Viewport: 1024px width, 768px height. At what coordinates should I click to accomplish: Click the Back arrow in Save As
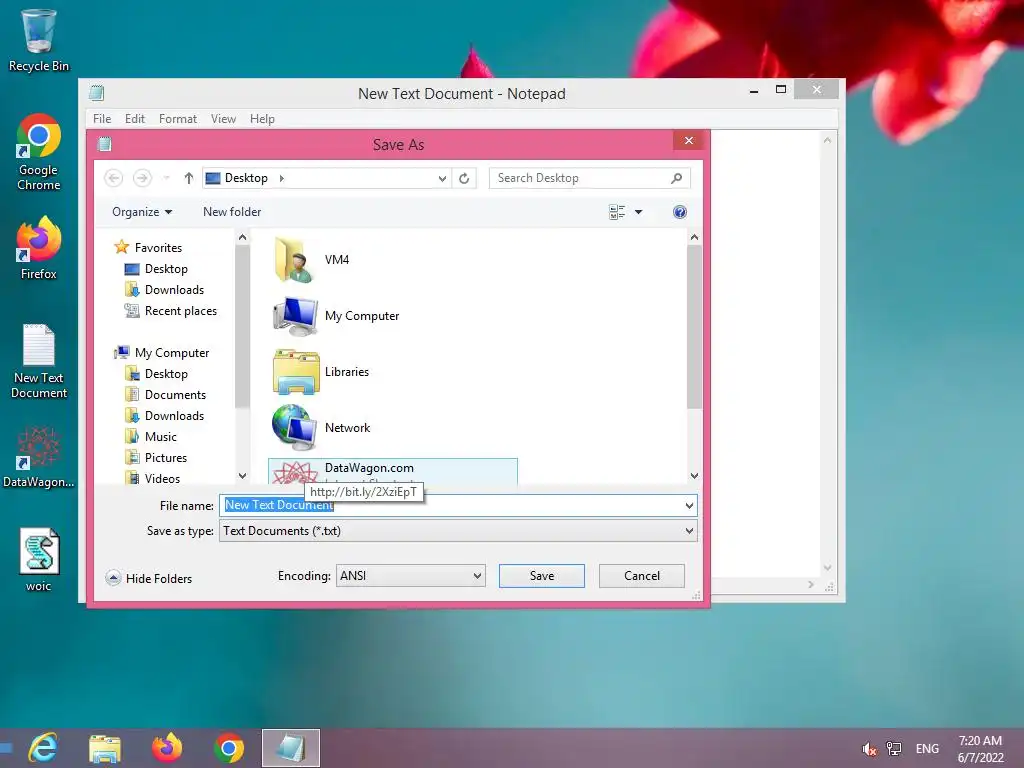(x=114, y=178)
